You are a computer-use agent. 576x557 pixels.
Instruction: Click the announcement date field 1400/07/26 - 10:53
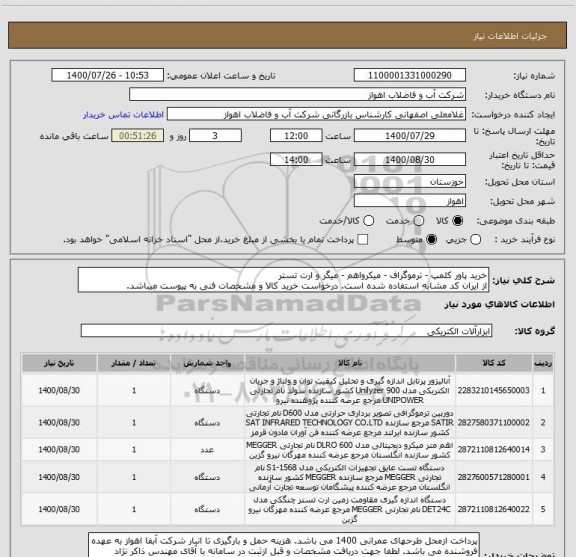108,75
